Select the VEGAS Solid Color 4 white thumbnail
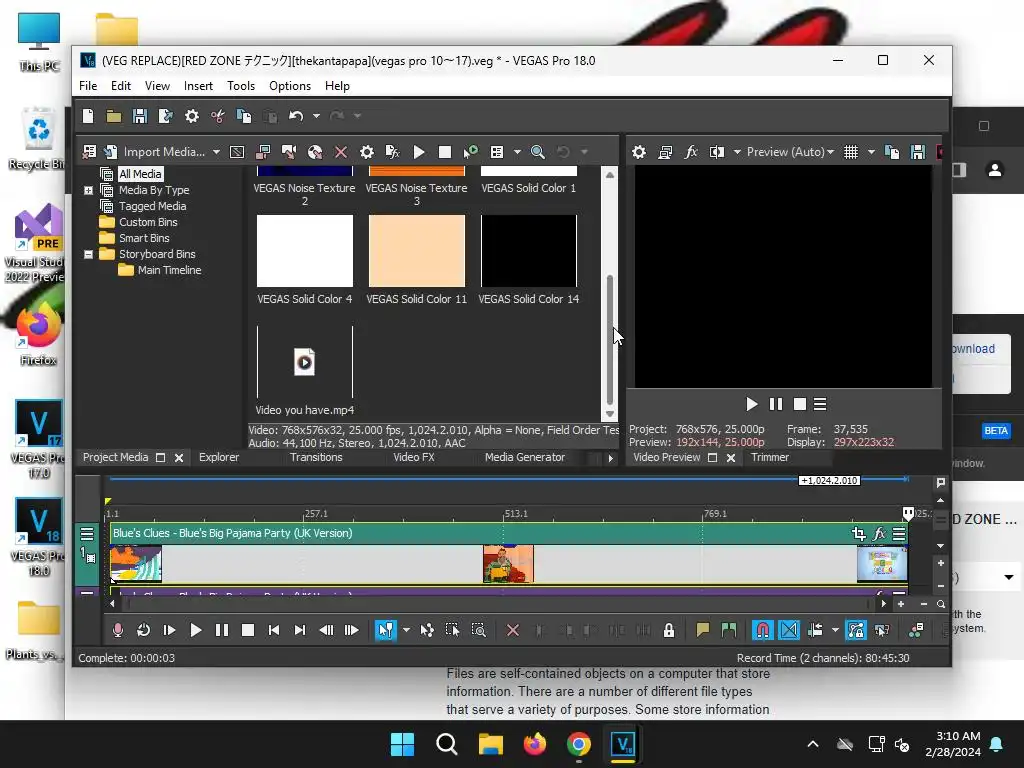This screenshot has height=768, width=1024. pos(305,251)
